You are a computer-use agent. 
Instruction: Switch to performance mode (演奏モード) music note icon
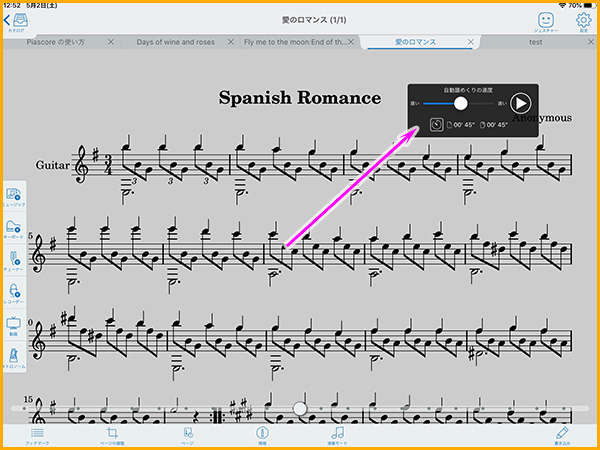[x=337, y=436]
